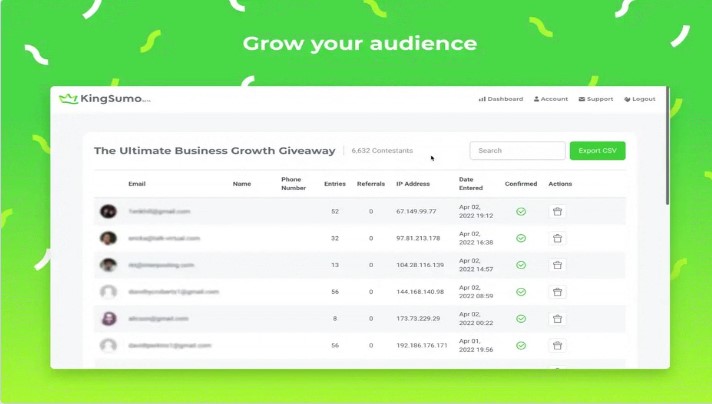Click the page vertical scrollbar
Screen dimensions: 712x404
[x=668, y=145]
